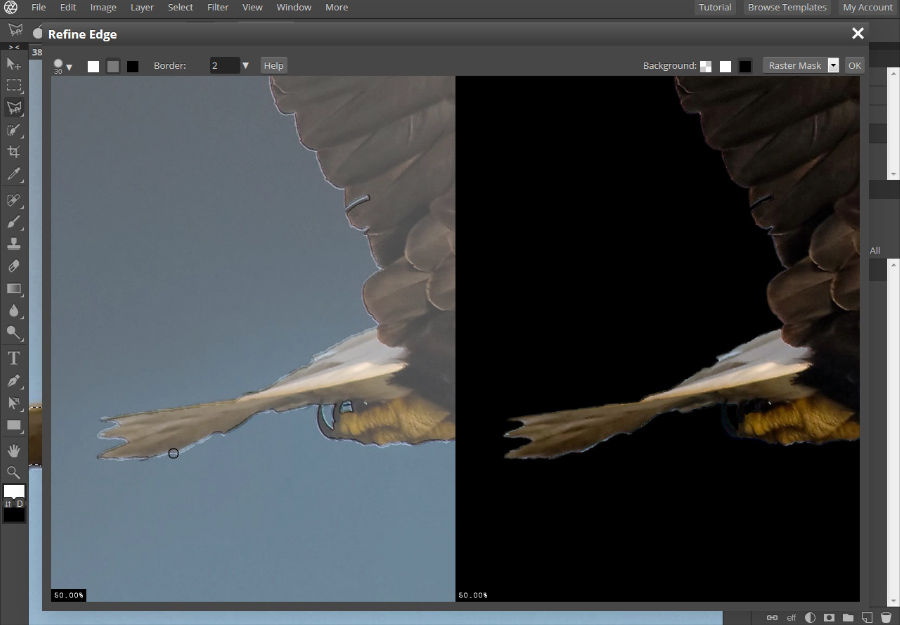
Task: Select the Crop tool
Action: coord(14,152)
